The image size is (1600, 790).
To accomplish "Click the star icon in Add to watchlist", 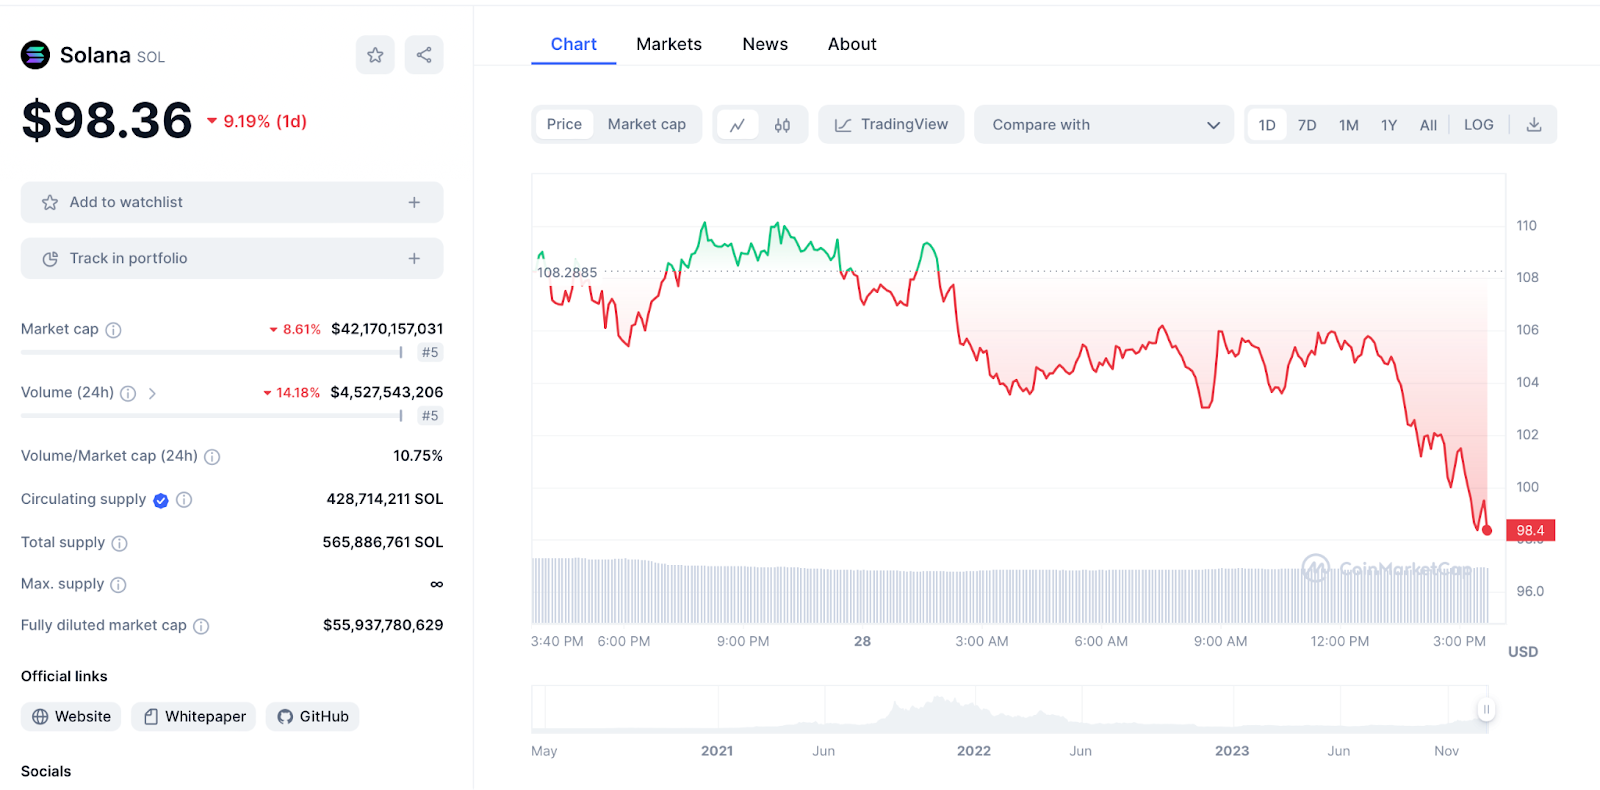I will [x=50, y=202].
